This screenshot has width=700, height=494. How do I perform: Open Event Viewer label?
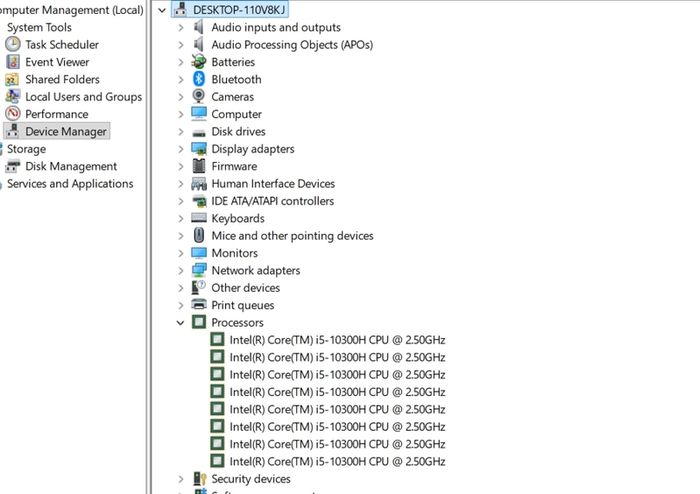tap(57, 62)
